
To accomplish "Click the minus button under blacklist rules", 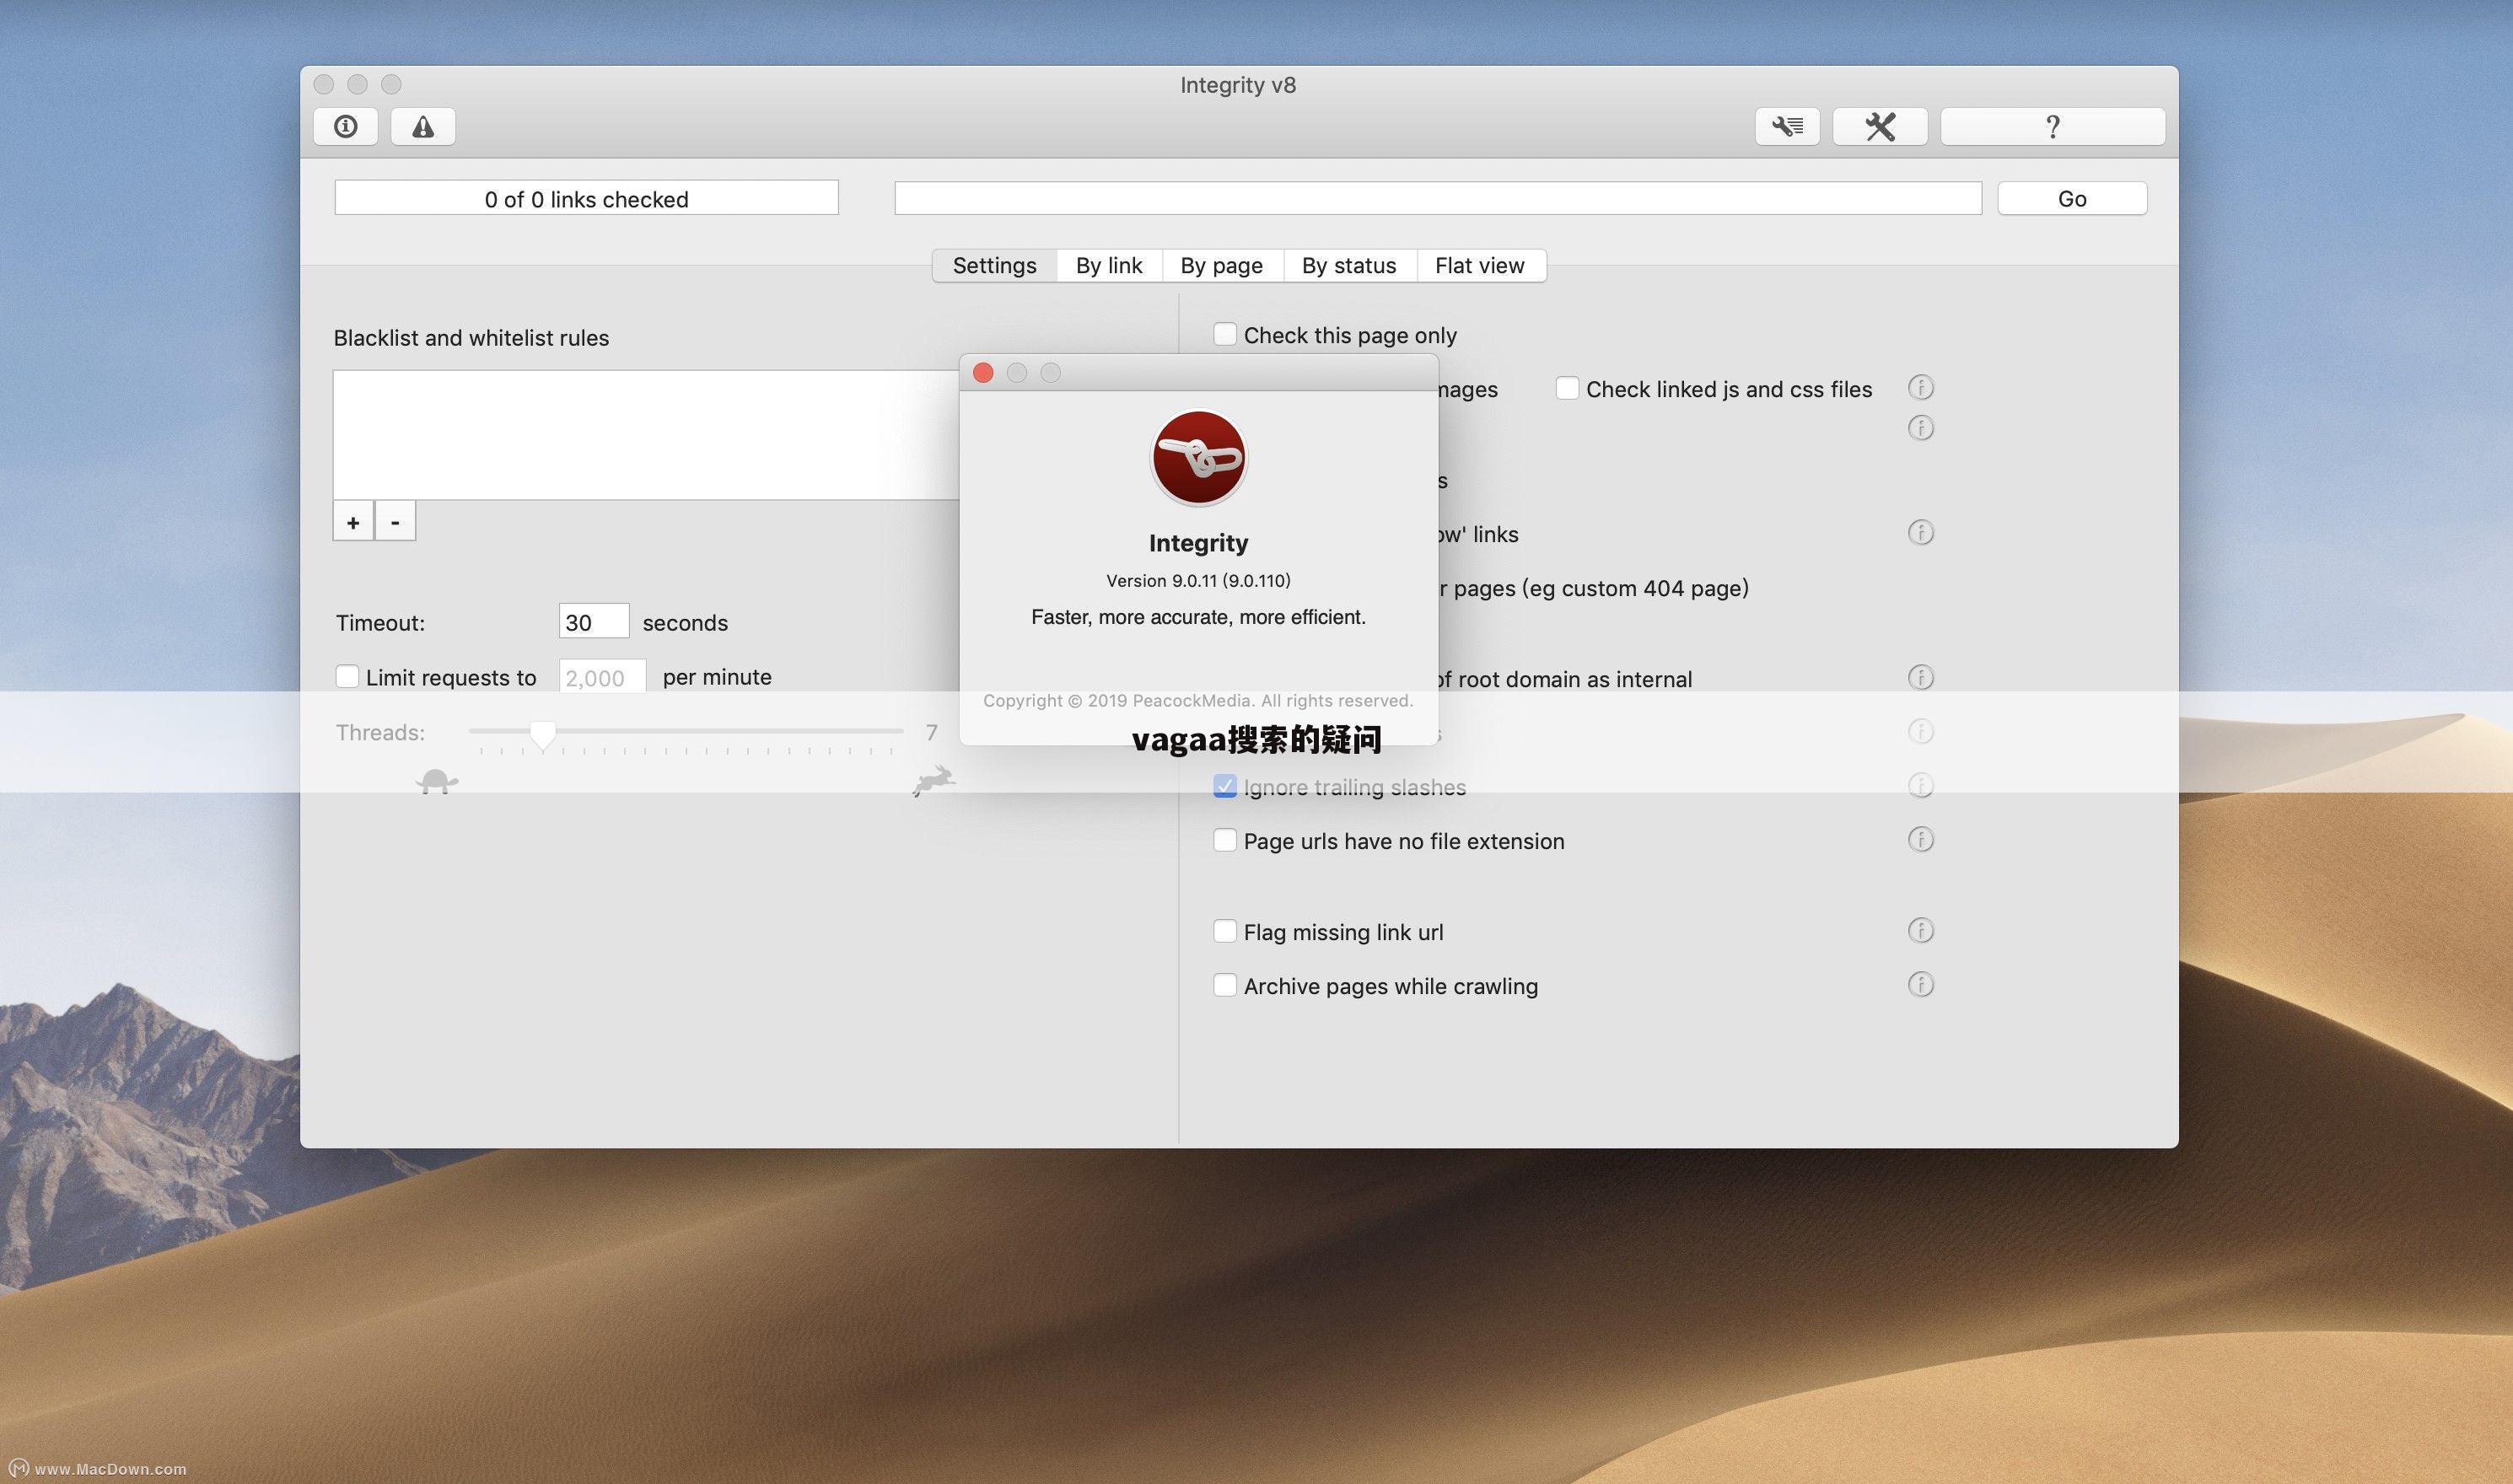I will (395, 522).
